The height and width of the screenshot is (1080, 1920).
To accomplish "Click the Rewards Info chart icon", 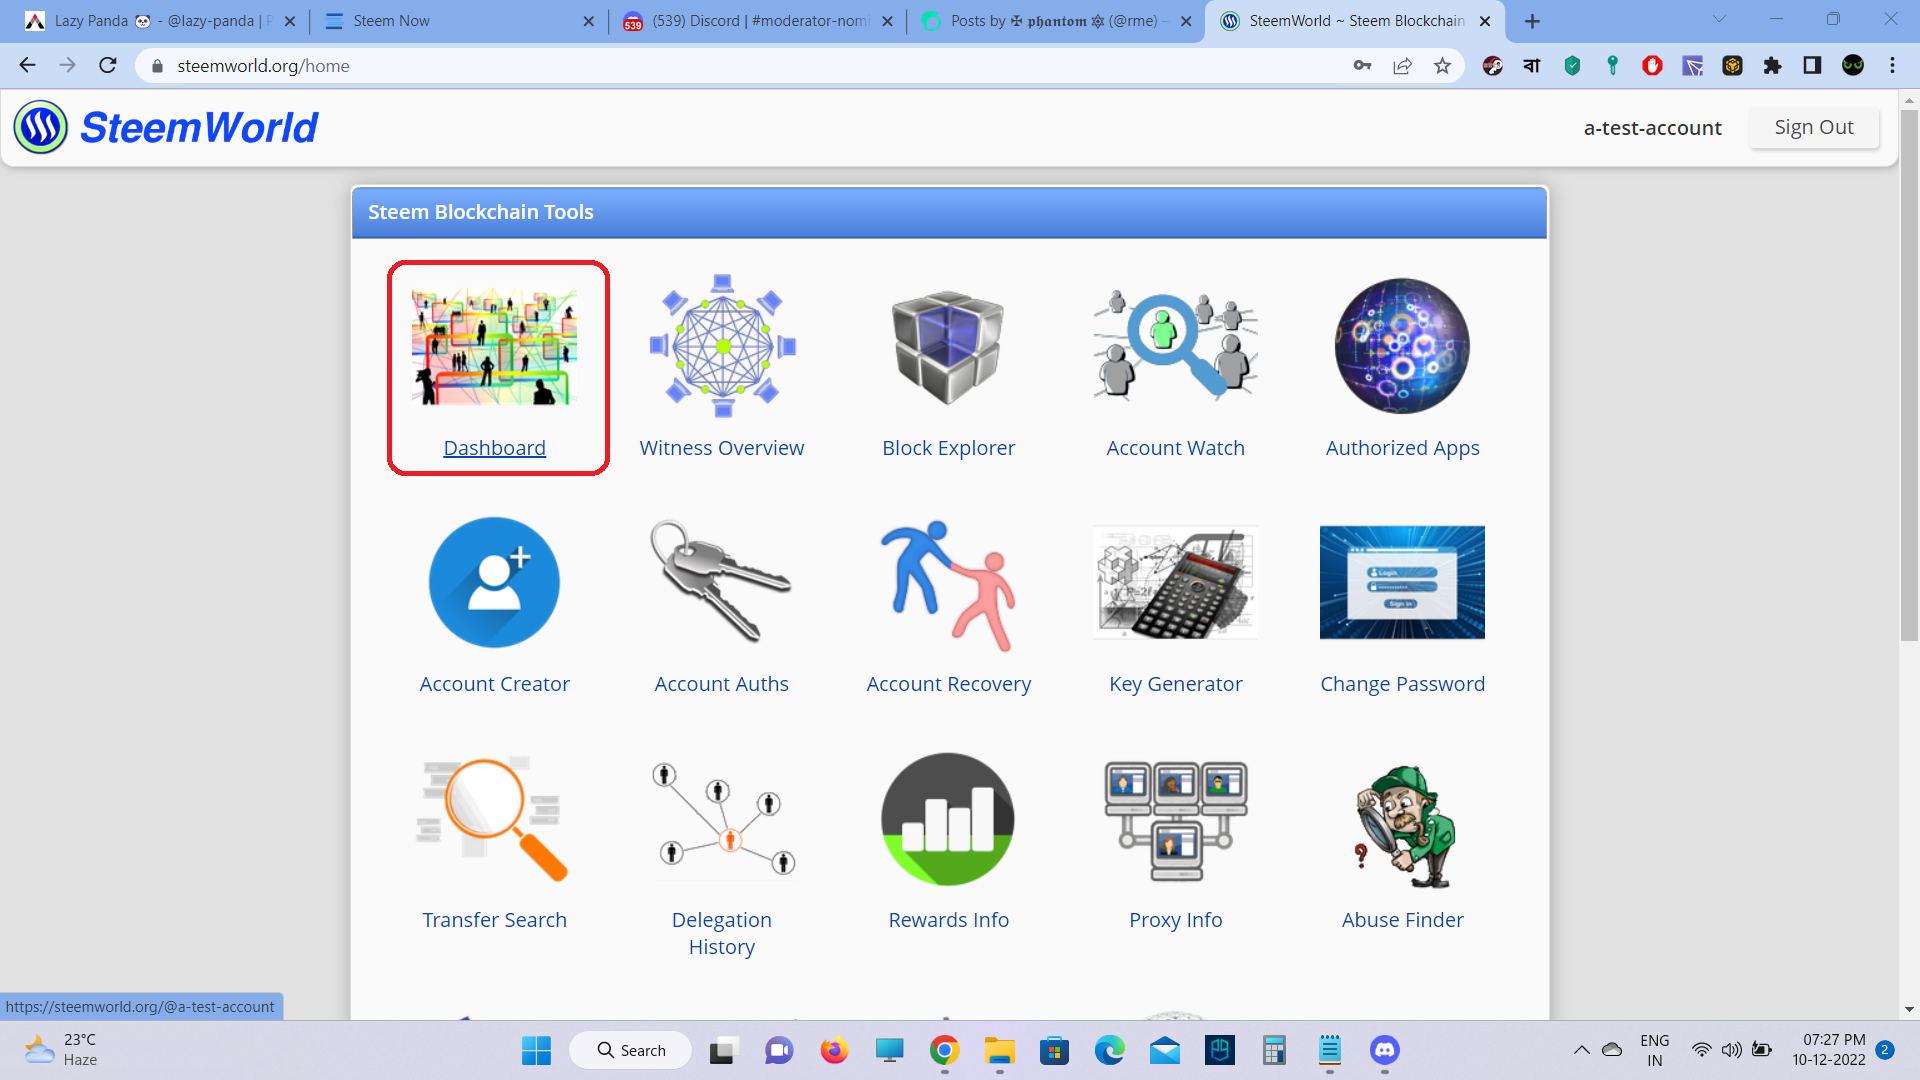I will pyautogui.click(x=948, y=818).
